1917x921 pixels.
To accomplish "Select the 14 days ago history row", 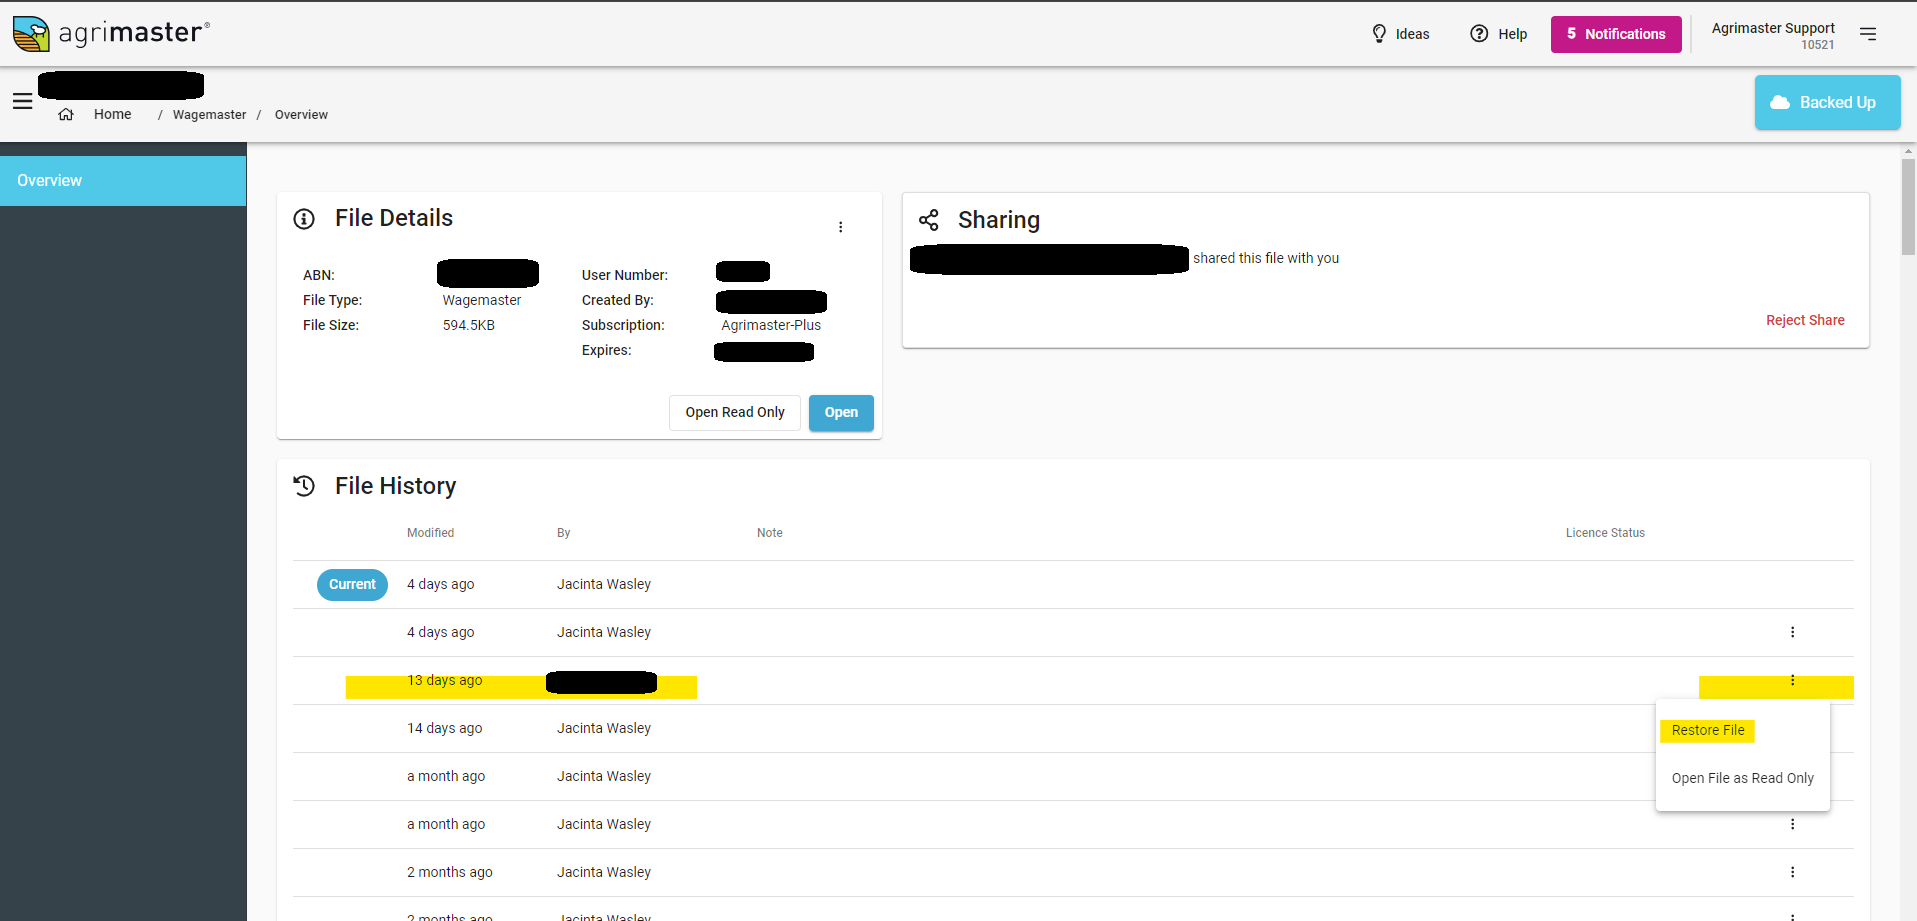I will click(1073, 729).
